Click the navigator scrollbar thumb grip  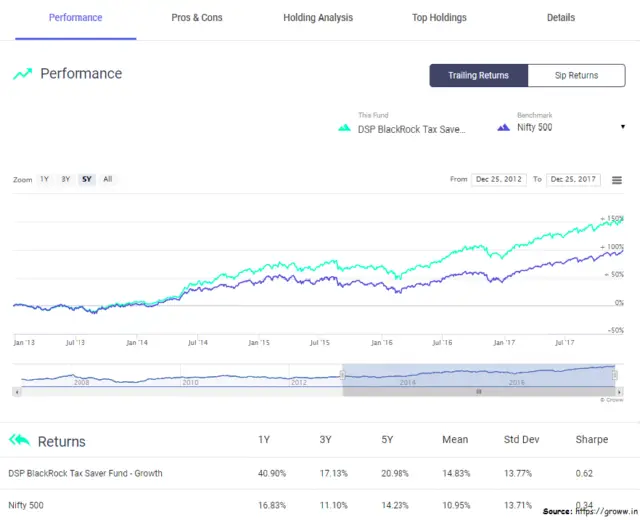479,392
